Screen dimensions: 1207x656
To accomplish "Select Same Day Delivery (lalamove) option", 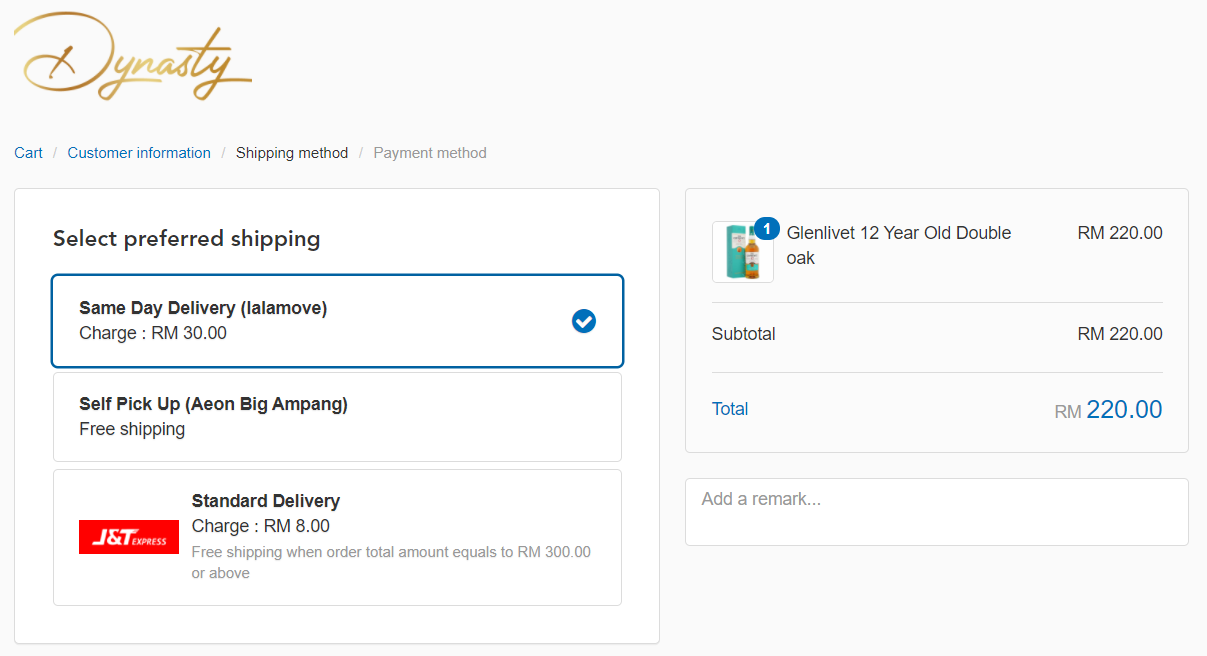I will click(338, 321).
